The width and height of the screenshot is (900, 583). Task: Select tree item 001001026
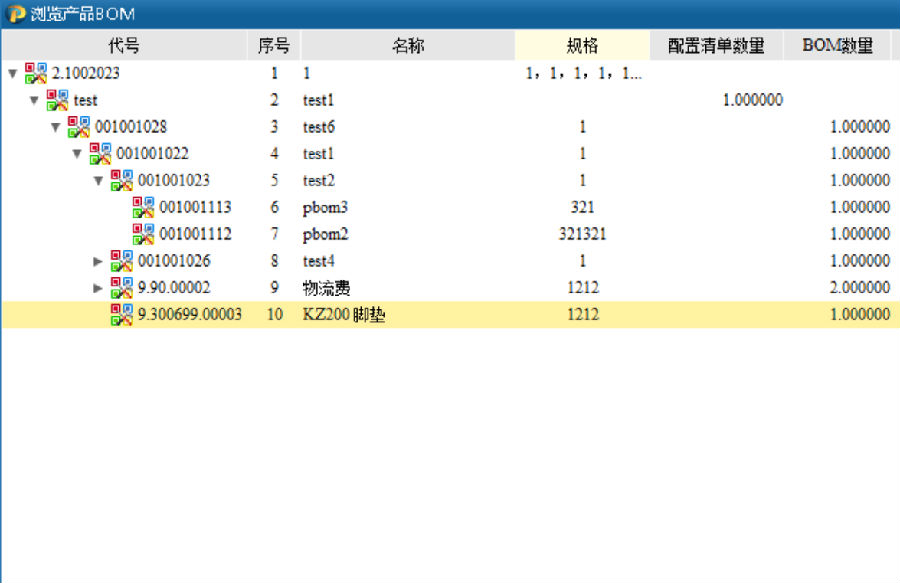coord(174,261)
